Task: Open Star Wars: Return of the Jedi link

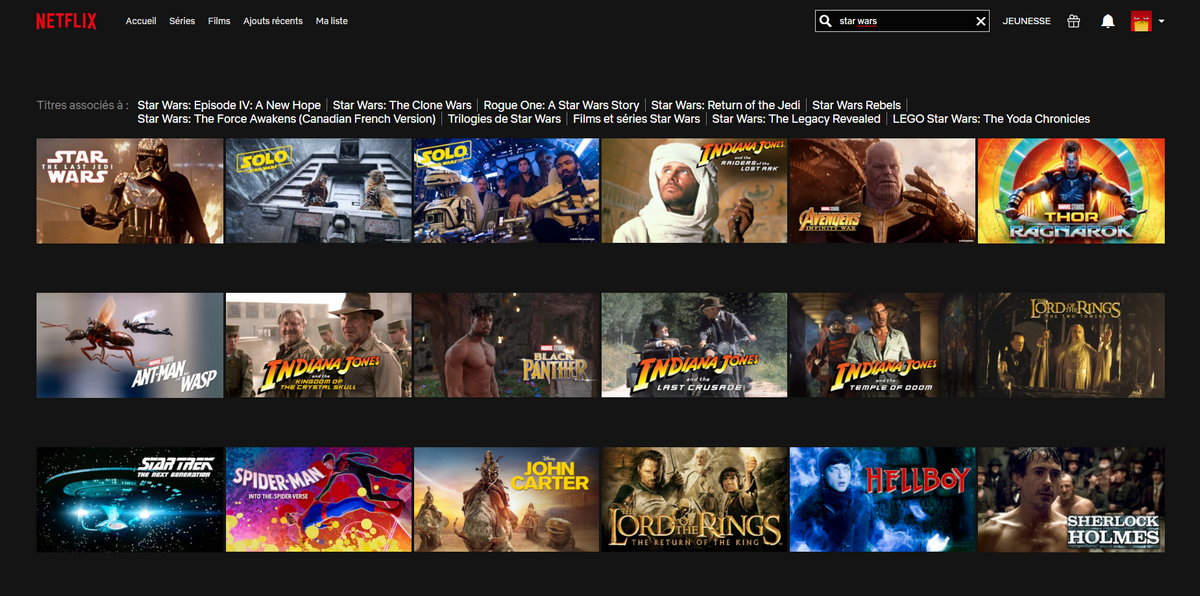Action: (x=726, y=105)
